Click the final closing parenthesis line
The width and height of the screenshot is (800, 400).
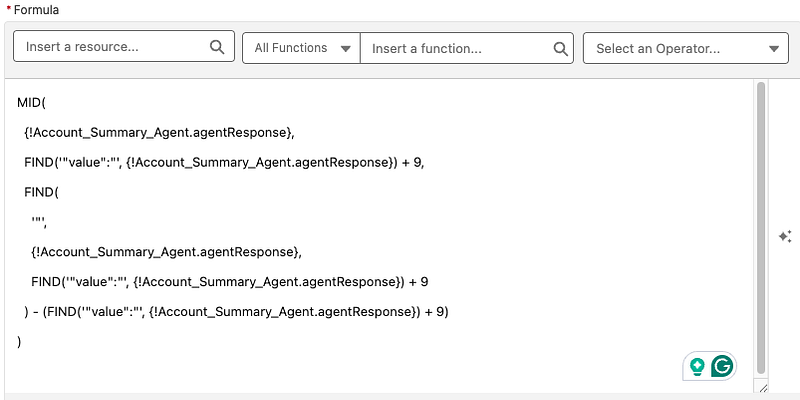click(x=19, y=342)
